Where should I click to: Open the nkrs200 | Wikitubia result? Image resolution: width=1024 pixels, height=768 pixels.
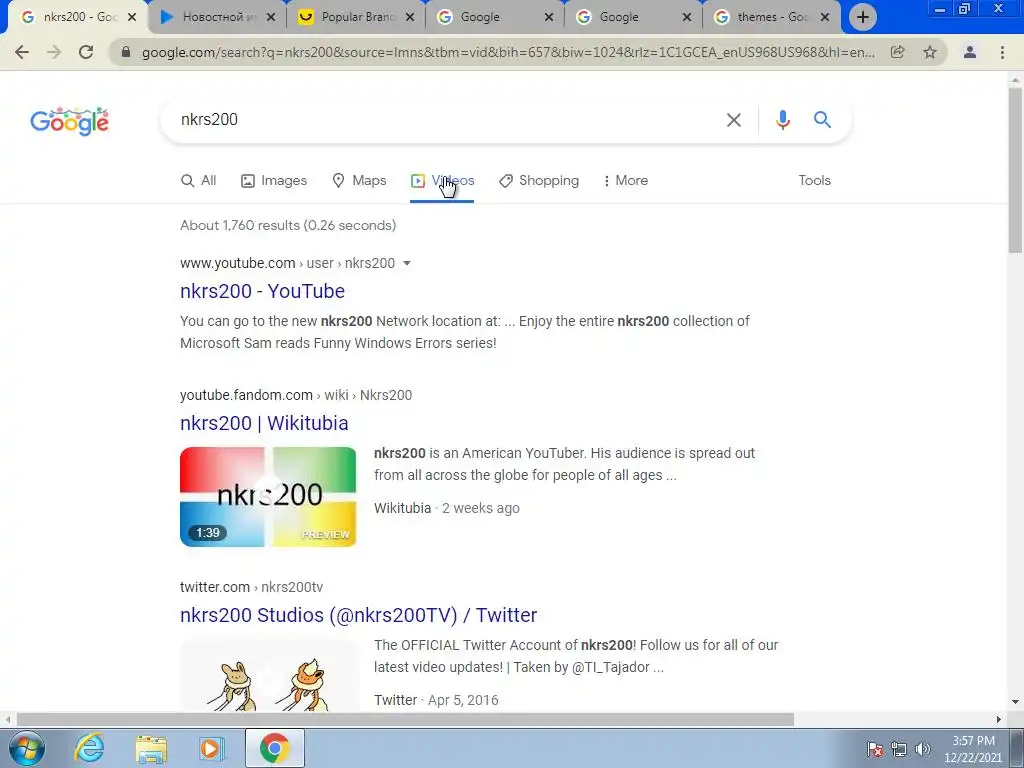coord(264,423)
